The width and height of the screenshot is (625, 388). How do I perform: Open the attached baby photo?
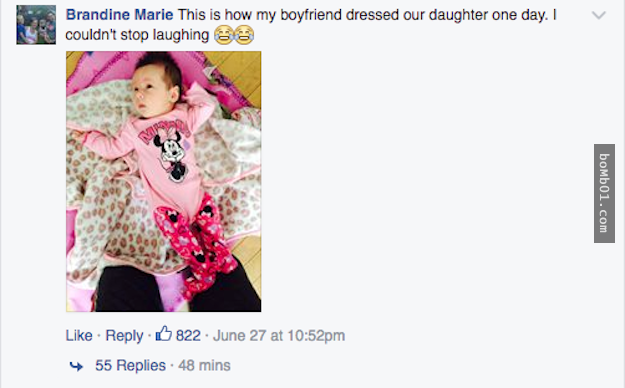point(163,181)
